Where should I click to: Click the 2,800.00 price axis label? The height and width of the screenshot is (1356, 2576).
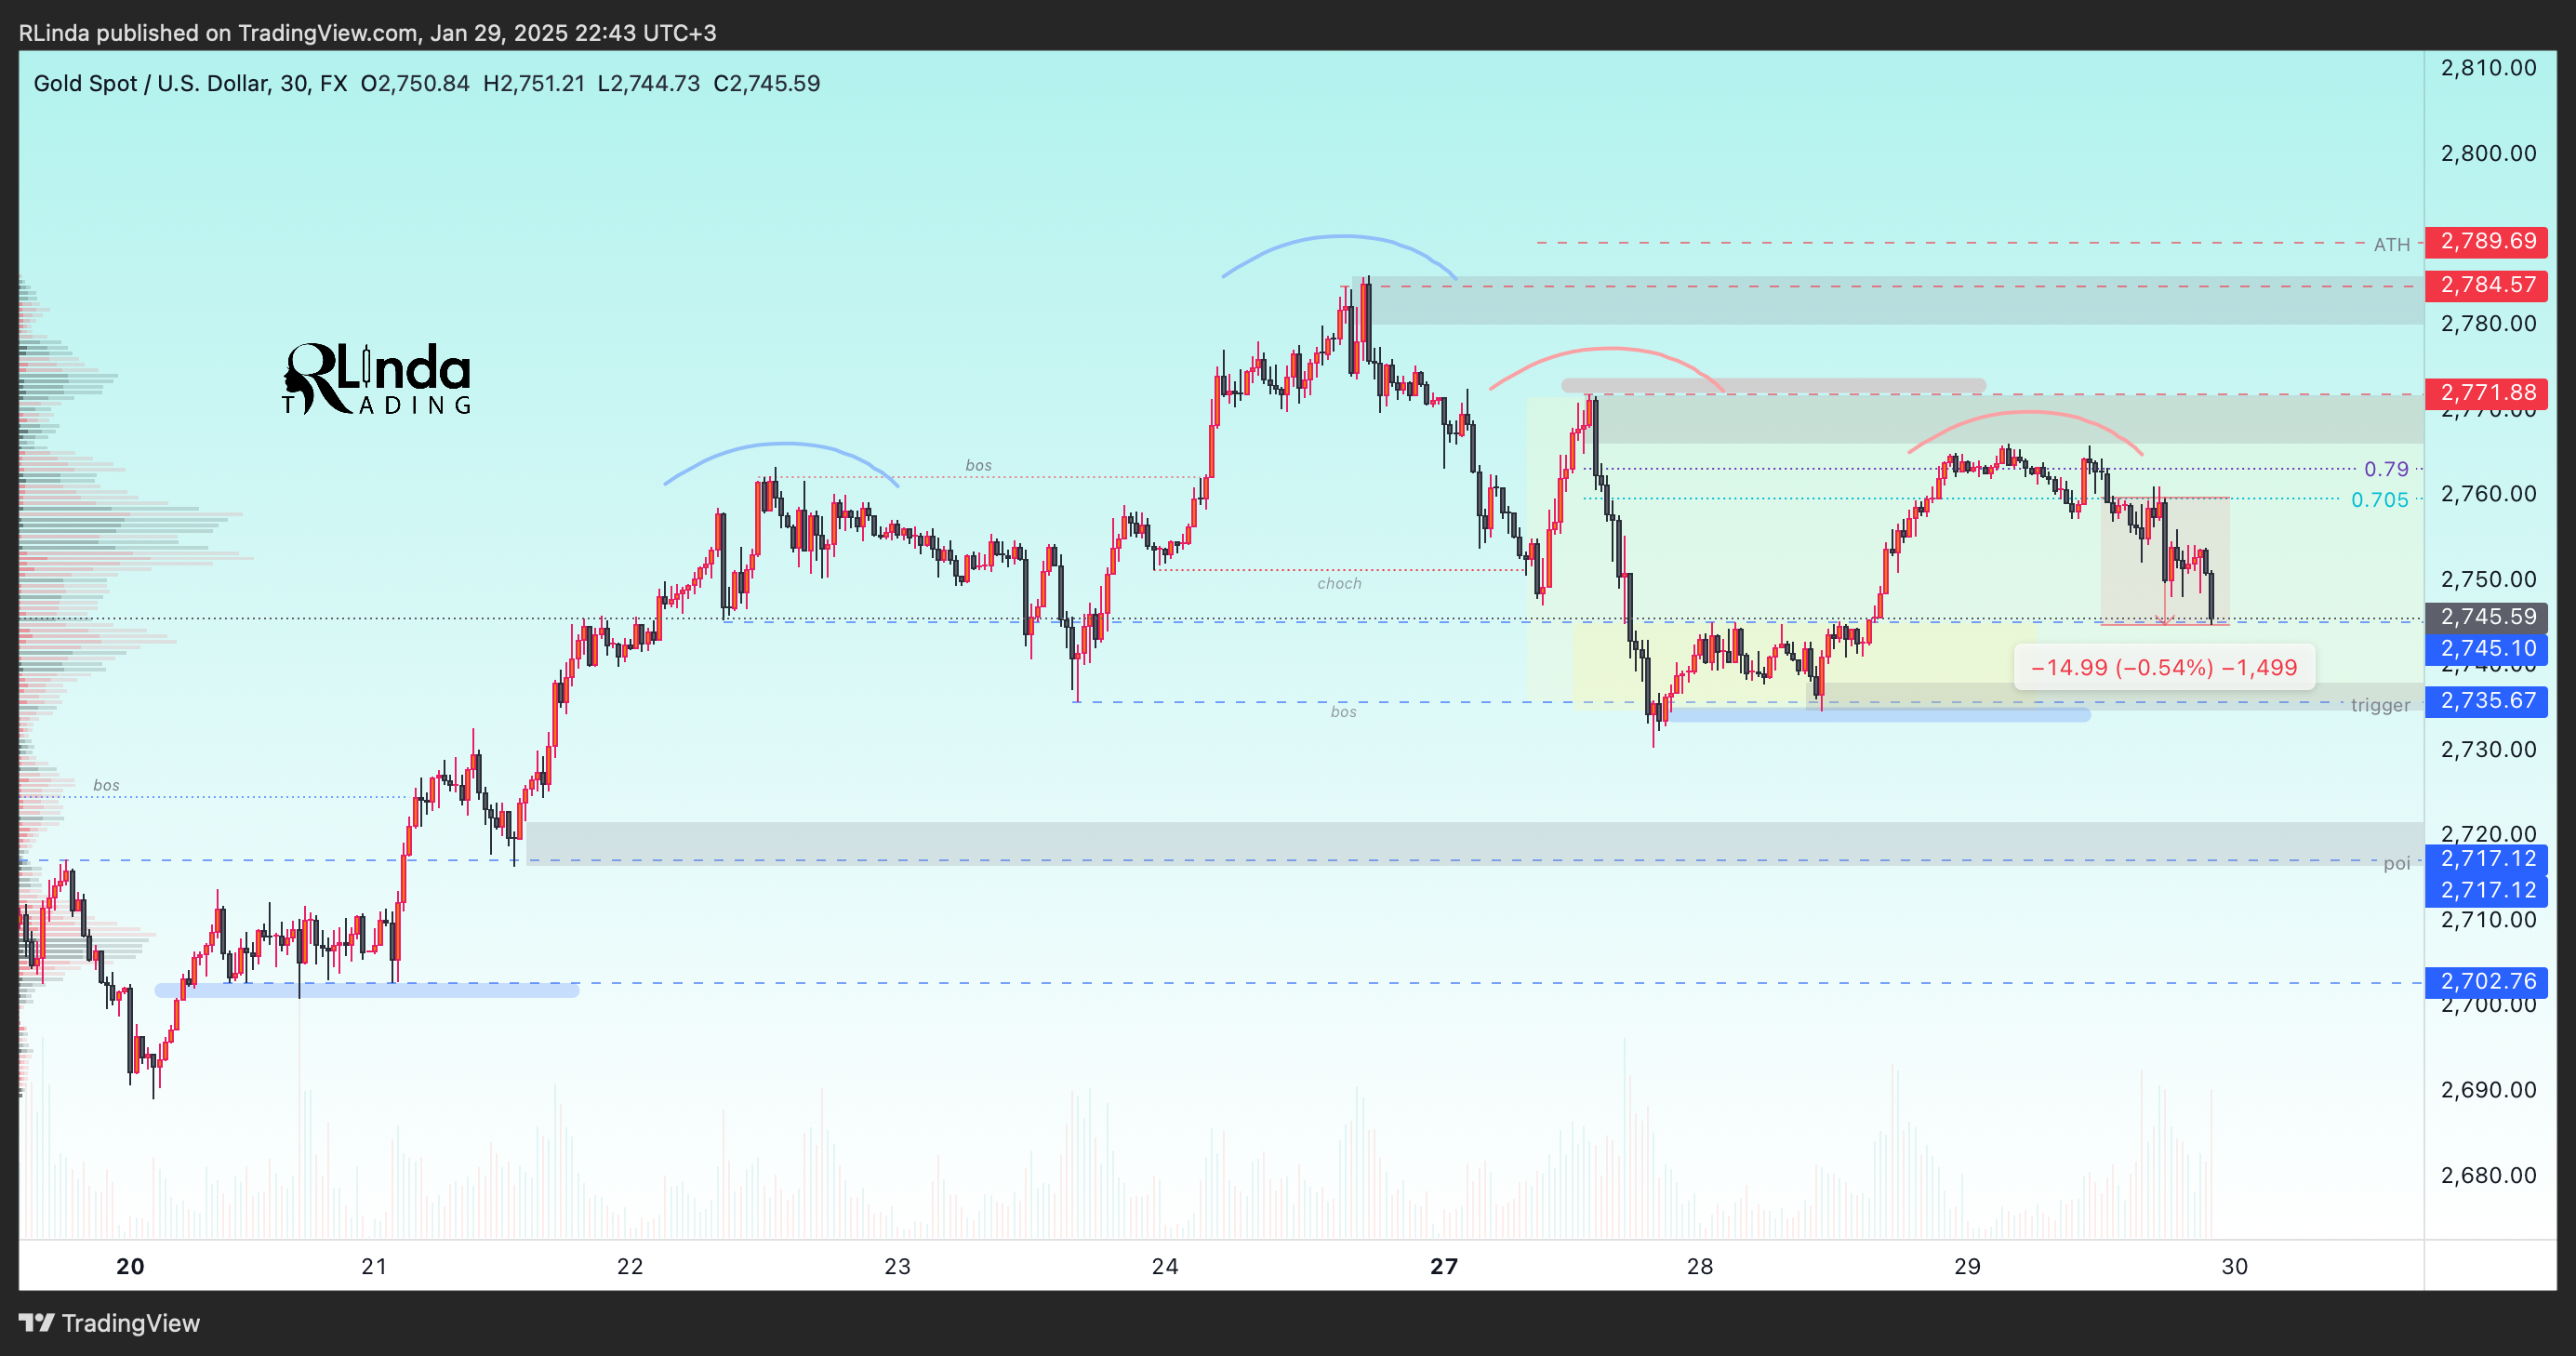click(x=2488, y=153)
